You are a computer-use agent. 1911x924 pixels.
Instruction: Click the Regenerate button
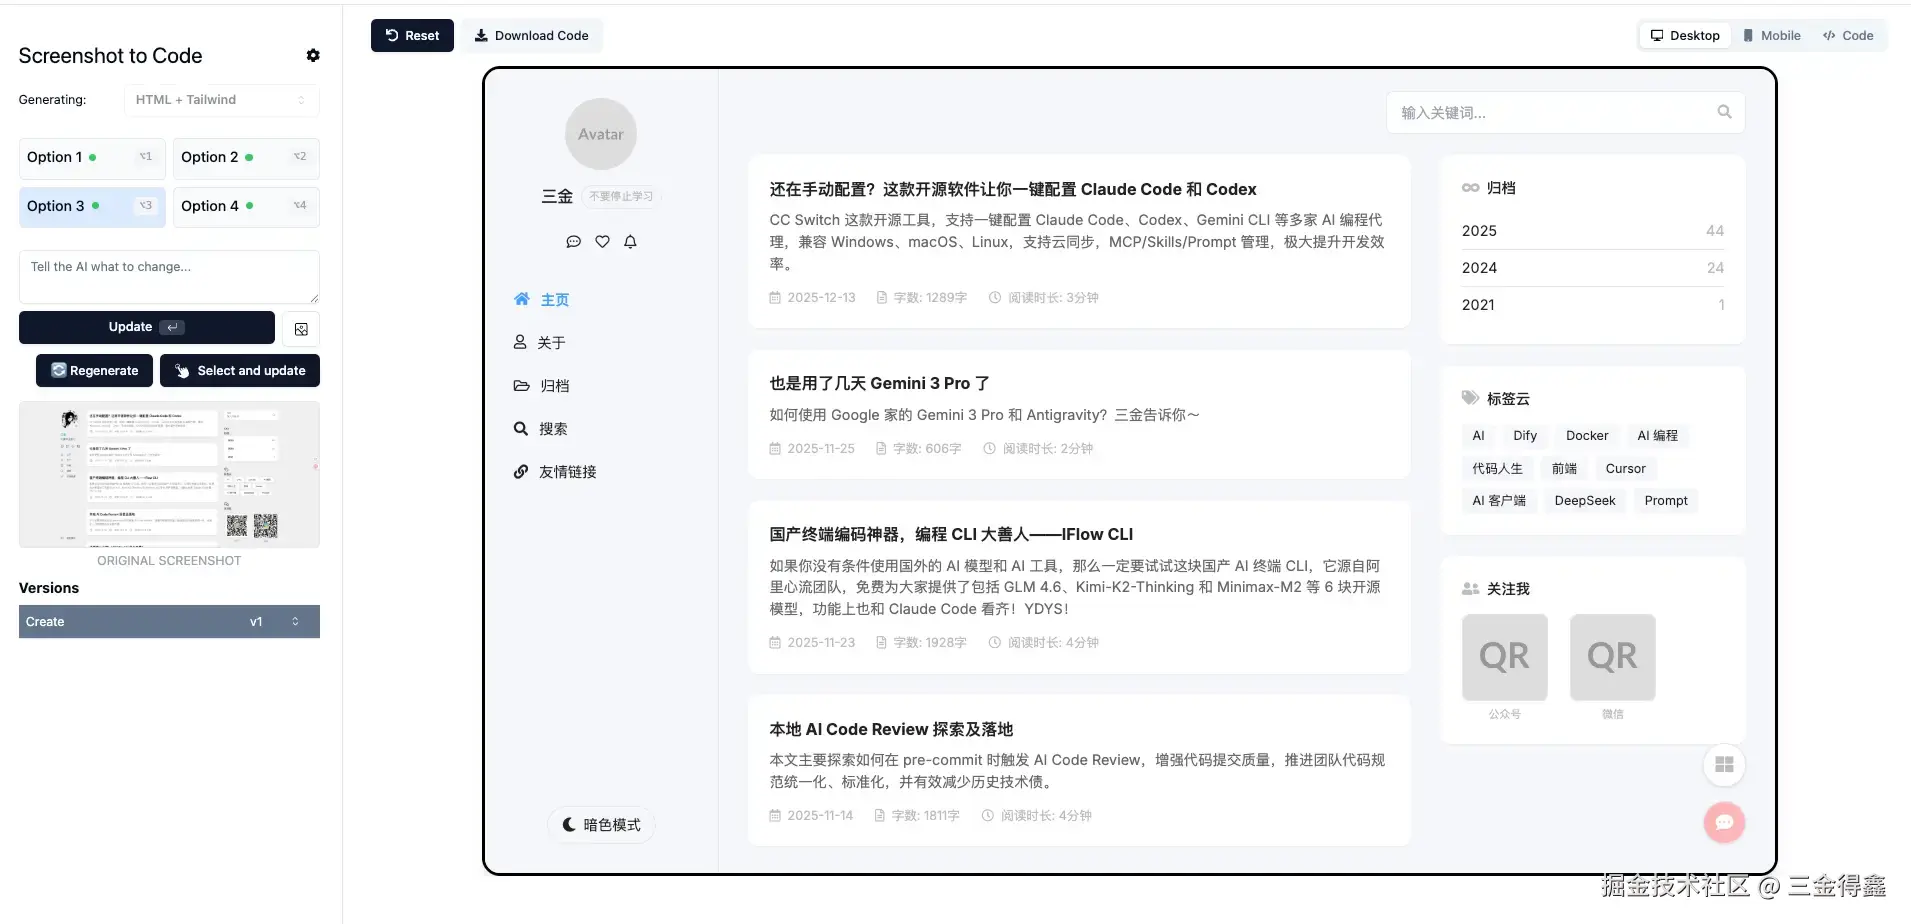coord(94,371)
